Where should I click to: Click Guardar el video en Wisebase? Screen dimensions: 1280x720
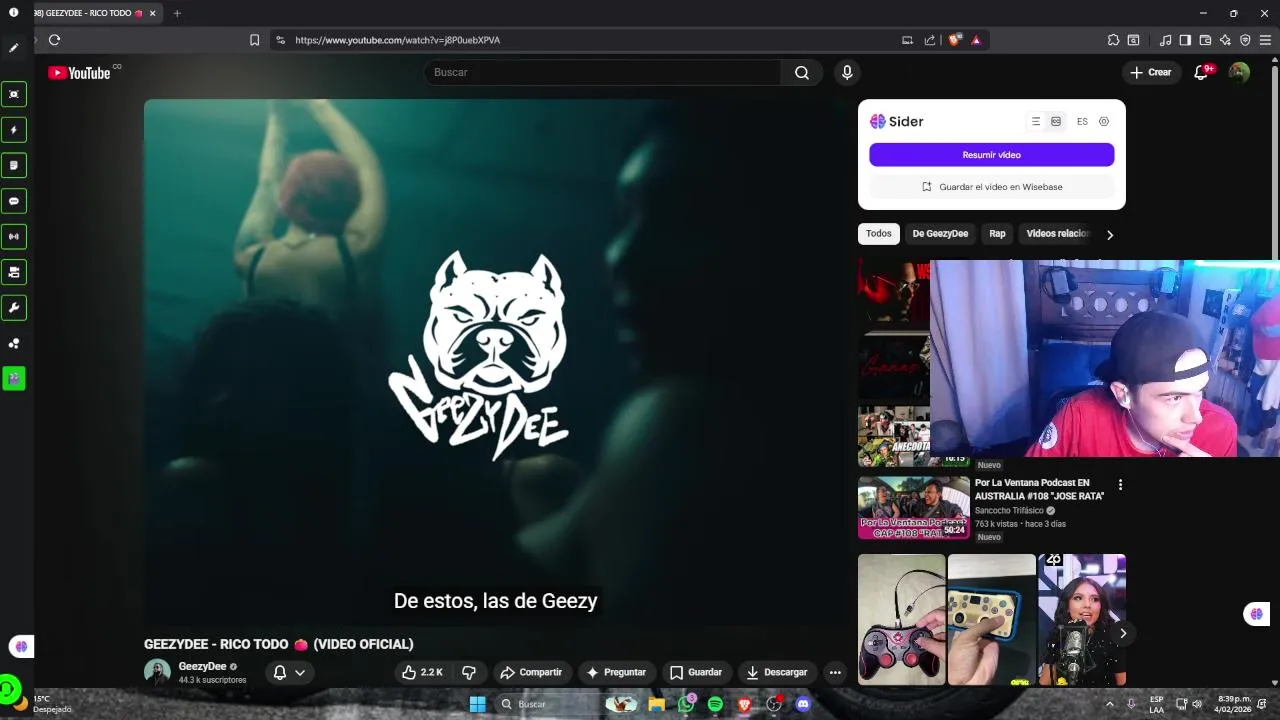pos(991,187)
